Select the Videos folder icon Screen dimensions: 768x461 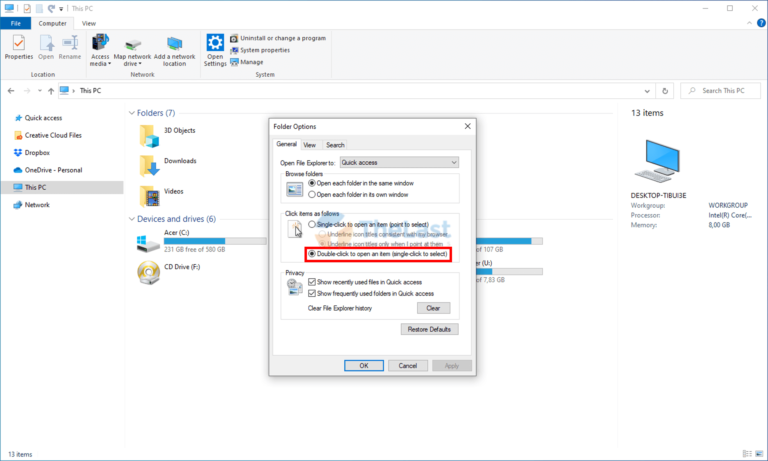(149, 196)
